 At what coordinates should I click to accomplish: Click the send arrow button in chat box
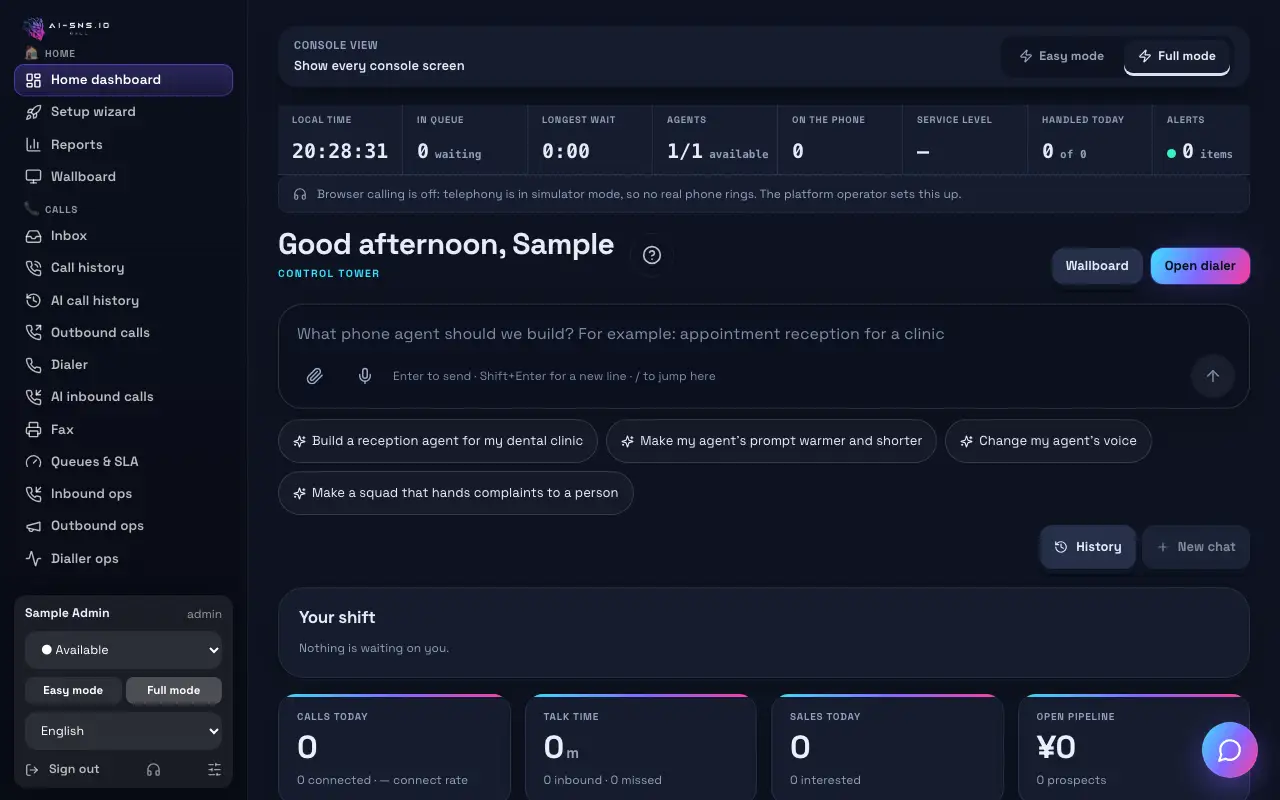(1212, 376)
